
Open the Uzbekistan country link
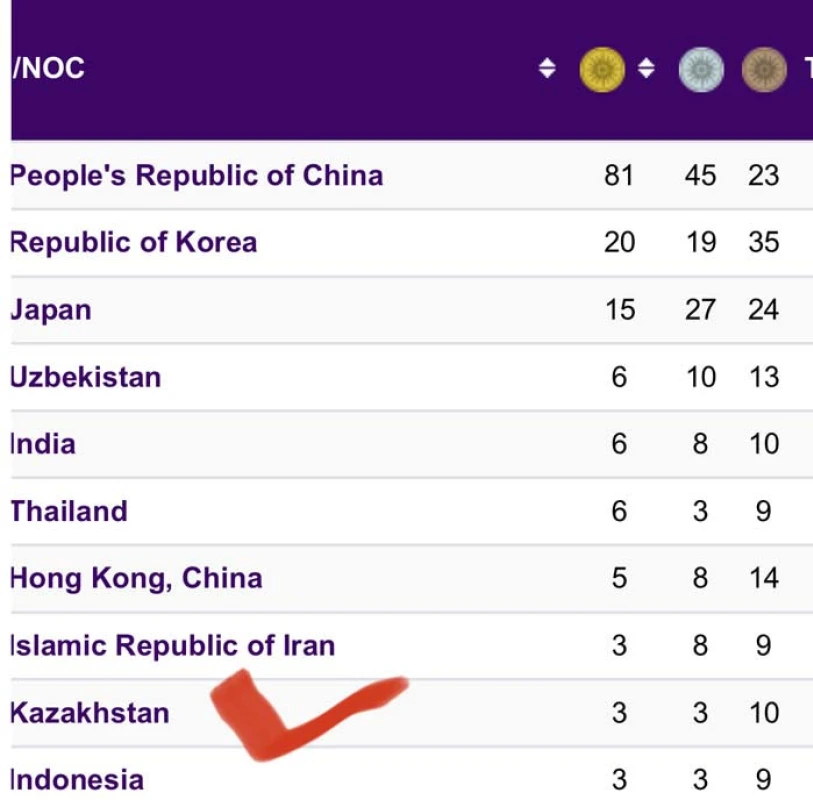(x=85, y=377)
